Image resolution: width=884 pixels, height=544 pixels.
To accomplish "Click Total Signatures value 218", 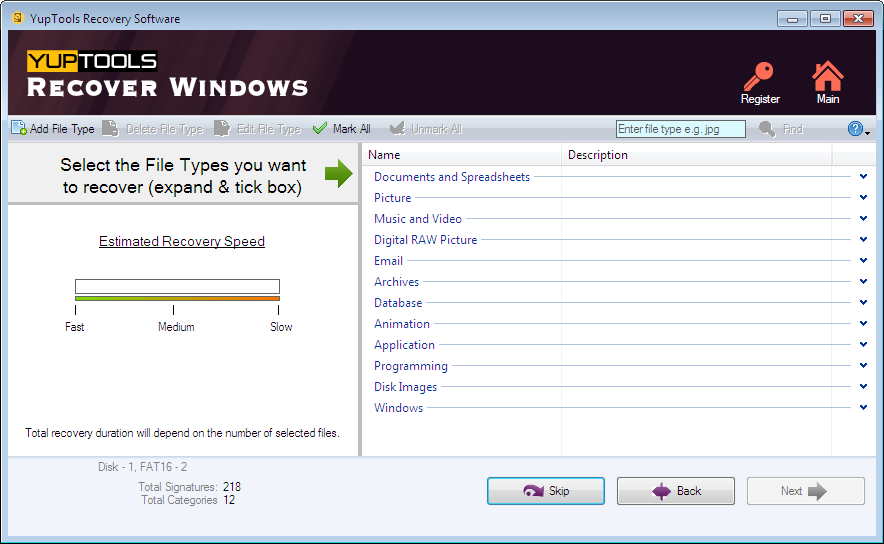I will [x=232, y=486].
